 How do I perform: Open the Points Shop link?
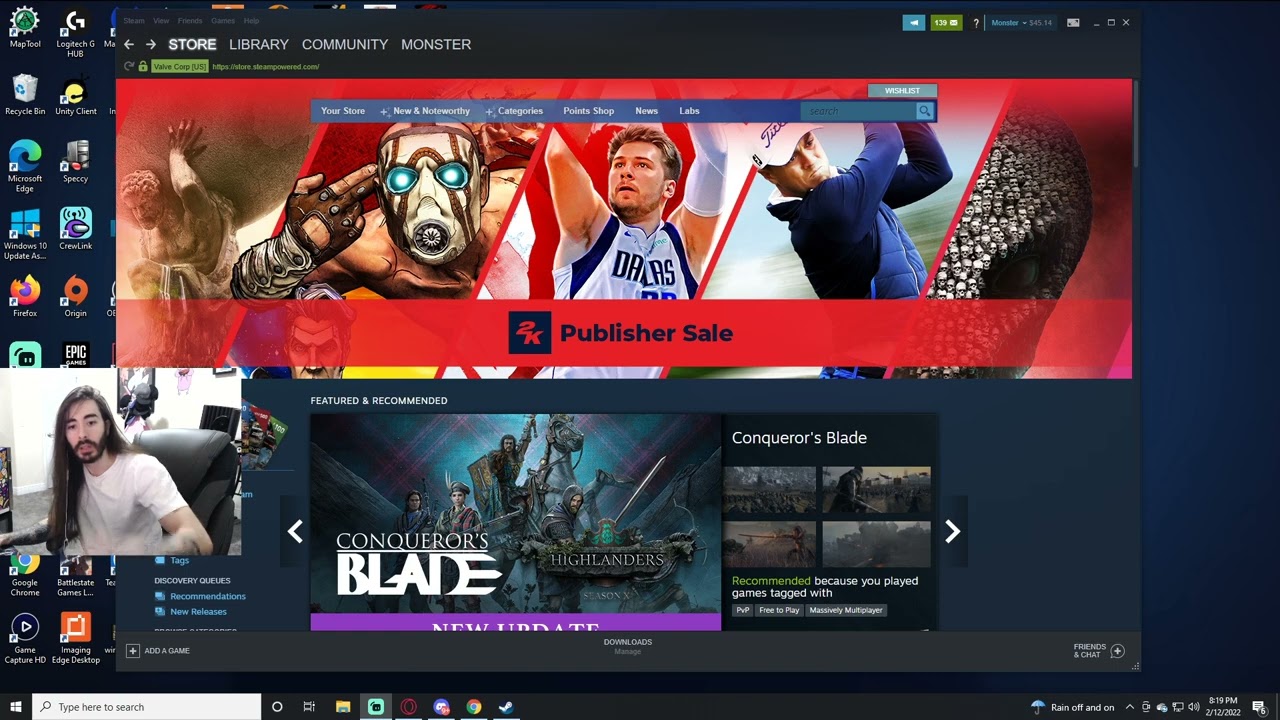588,111
